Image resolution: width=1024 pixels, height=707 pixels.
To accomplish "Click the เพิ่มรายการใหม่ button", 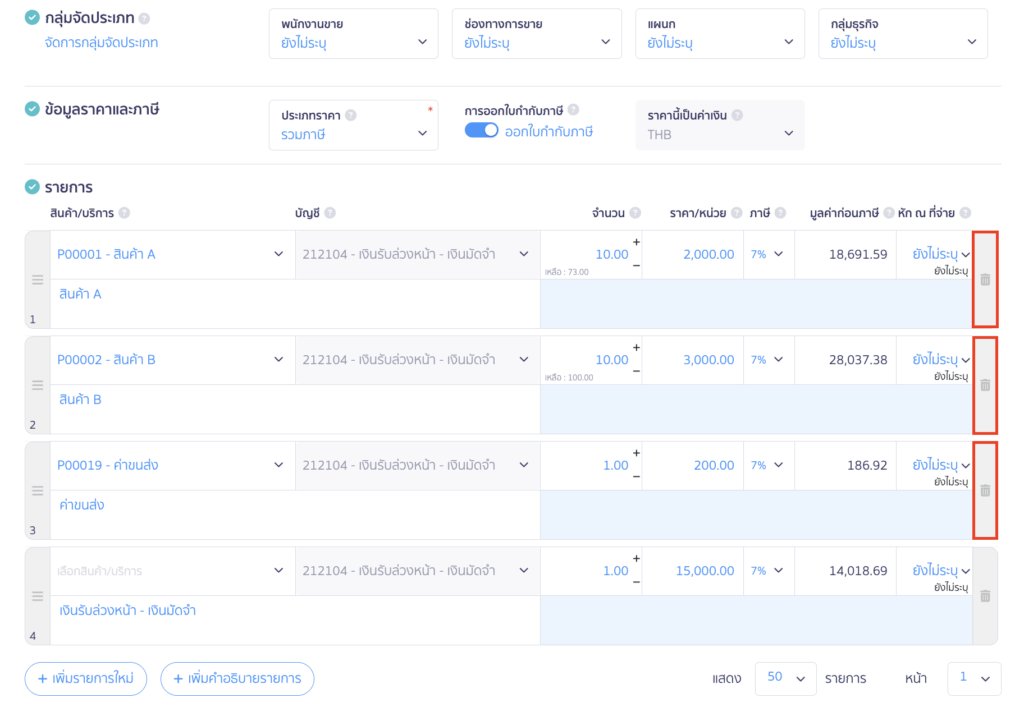I will 86,679.
